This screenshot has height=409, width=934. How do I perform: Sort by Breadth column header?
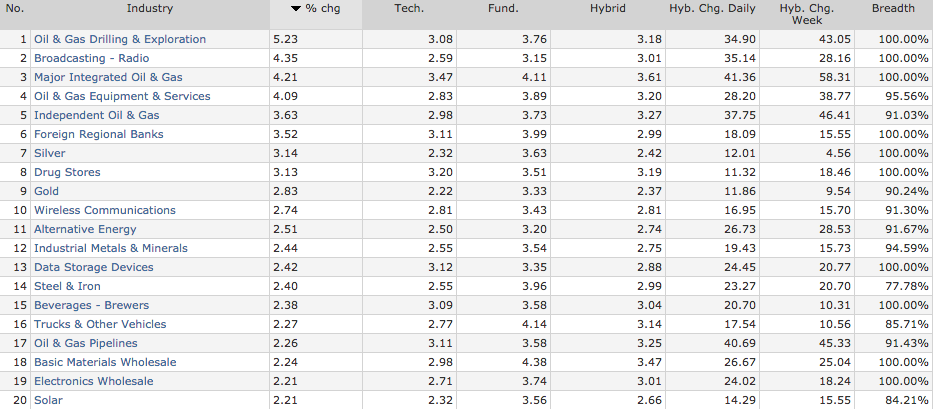click(x=893, y=8)
